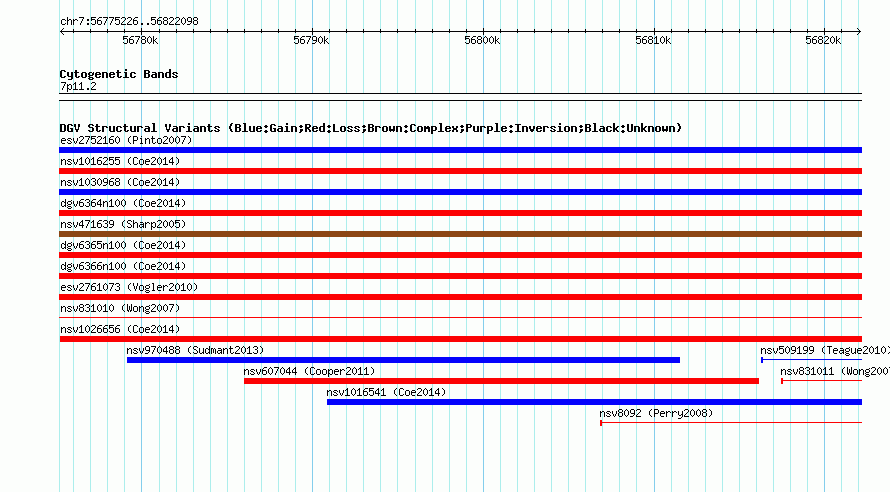Click the ruler's right arrowhead

(x=859, y=31)
